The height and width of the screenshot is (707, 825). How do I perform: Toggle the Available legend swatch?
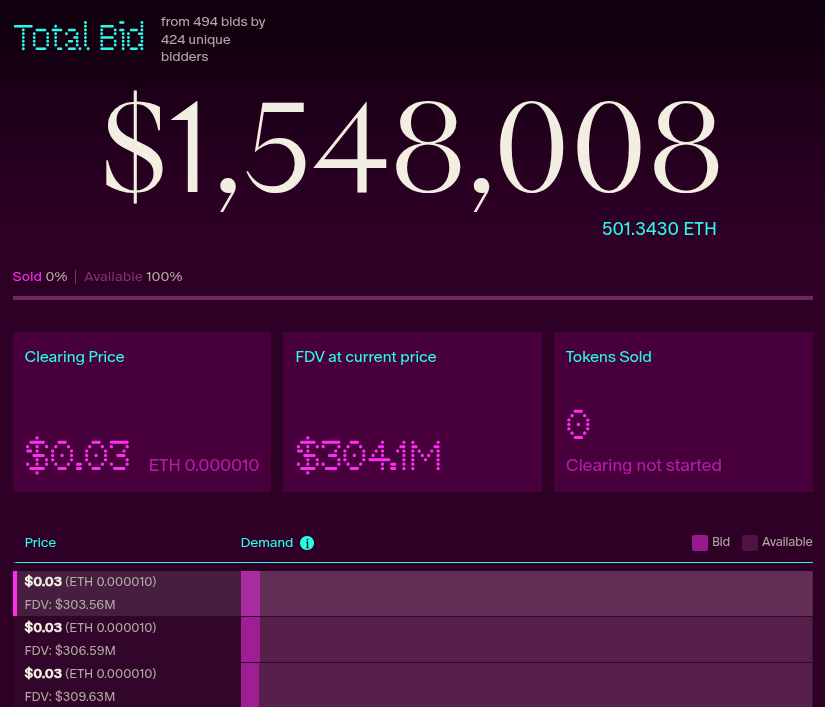750,542
